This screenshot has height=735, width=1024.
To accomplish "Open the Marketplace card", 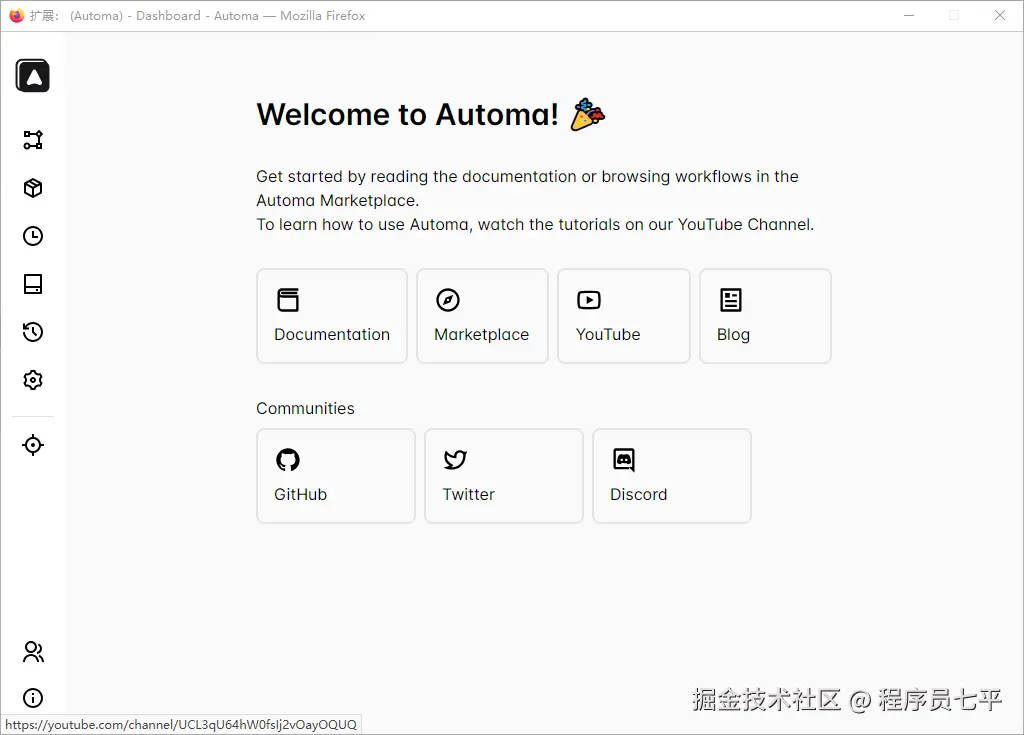I will coord(483,316).
